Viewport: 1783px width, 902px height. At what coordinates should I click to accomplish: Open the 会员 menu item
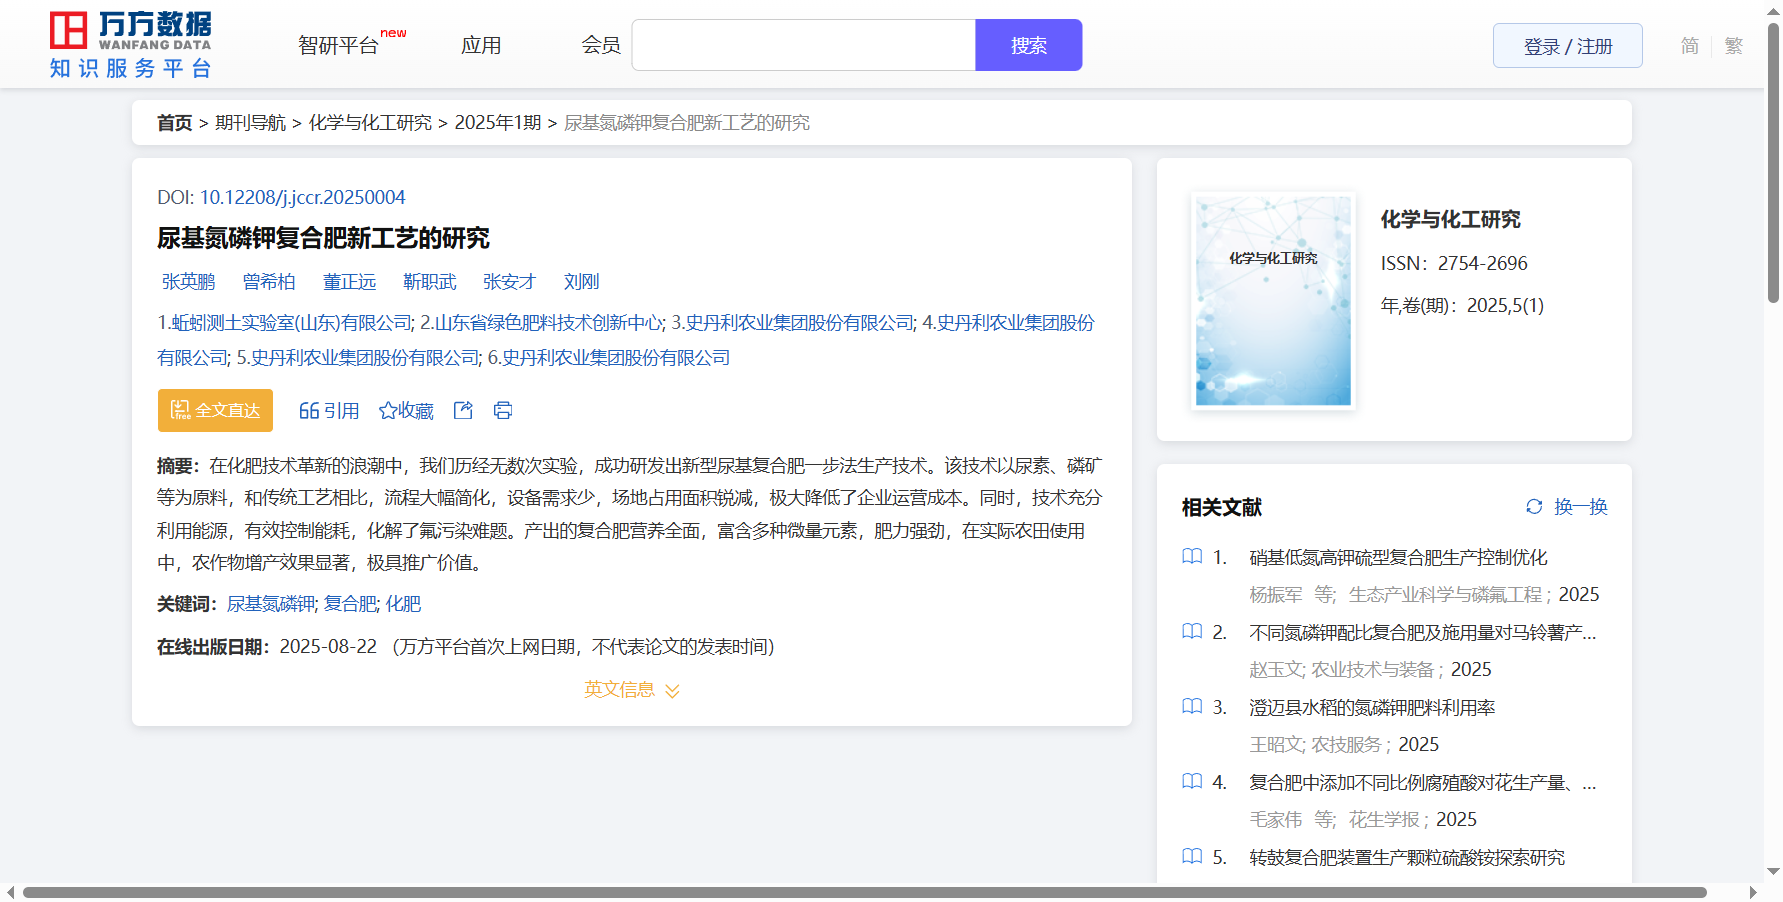point(601,46)
